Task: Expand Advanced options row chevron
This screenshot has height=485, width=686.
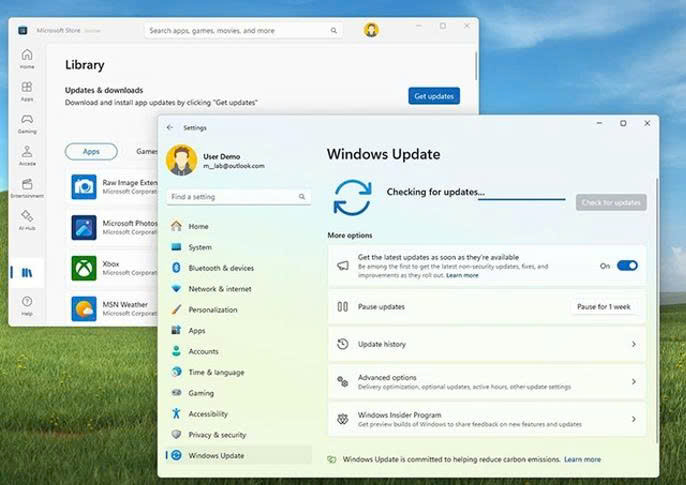Action: [x=634, y=382]
